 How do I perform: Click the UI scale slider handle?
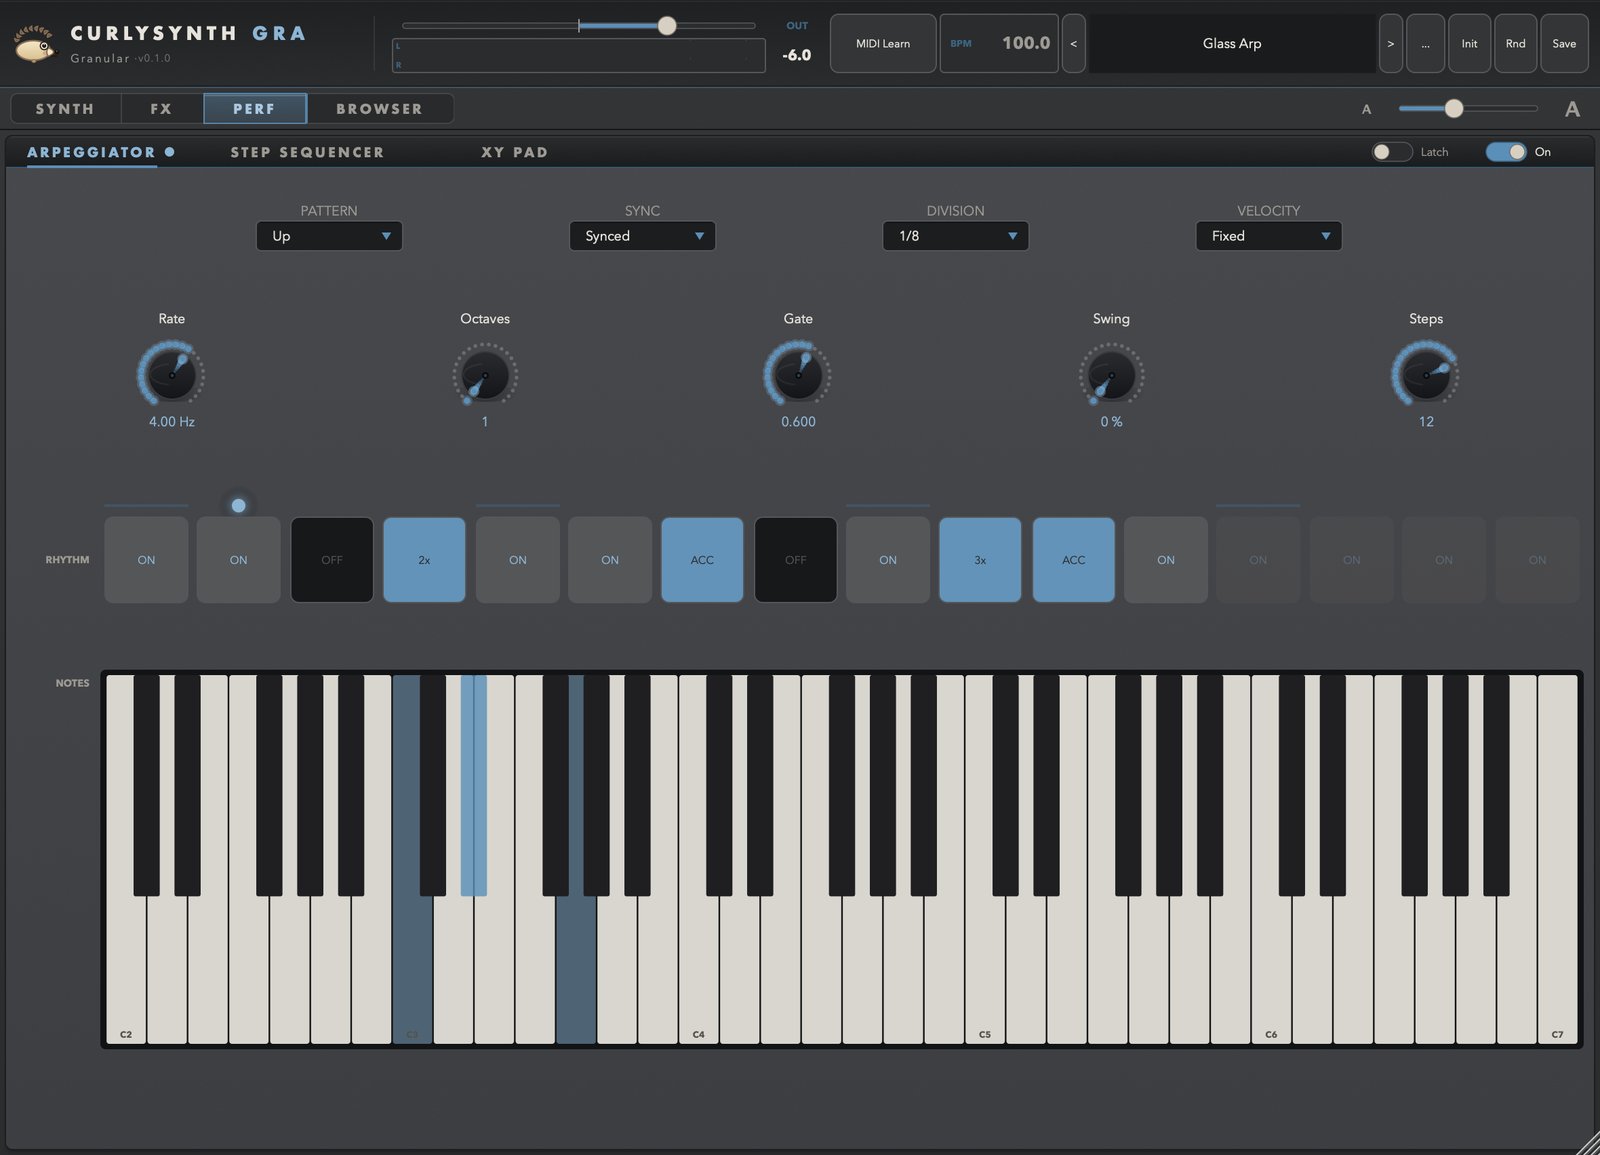click(1454, 108)
